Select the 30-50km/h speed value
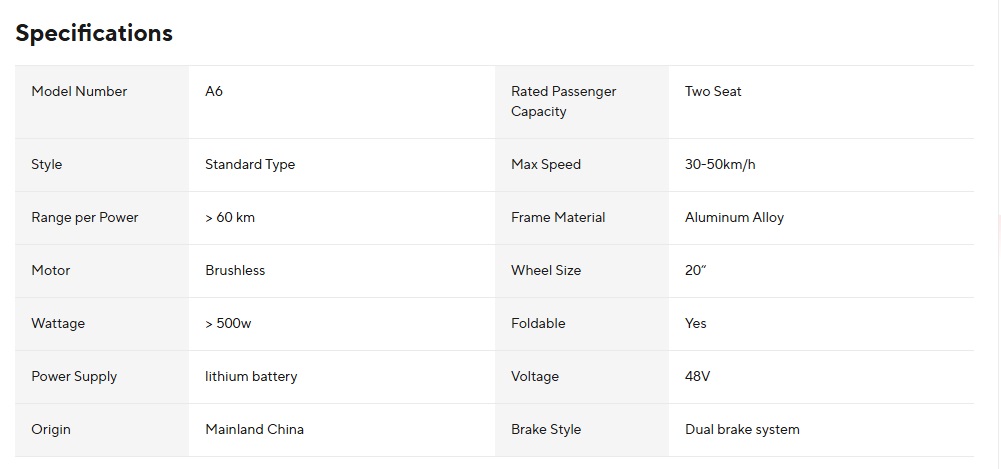 pos(720,164)
